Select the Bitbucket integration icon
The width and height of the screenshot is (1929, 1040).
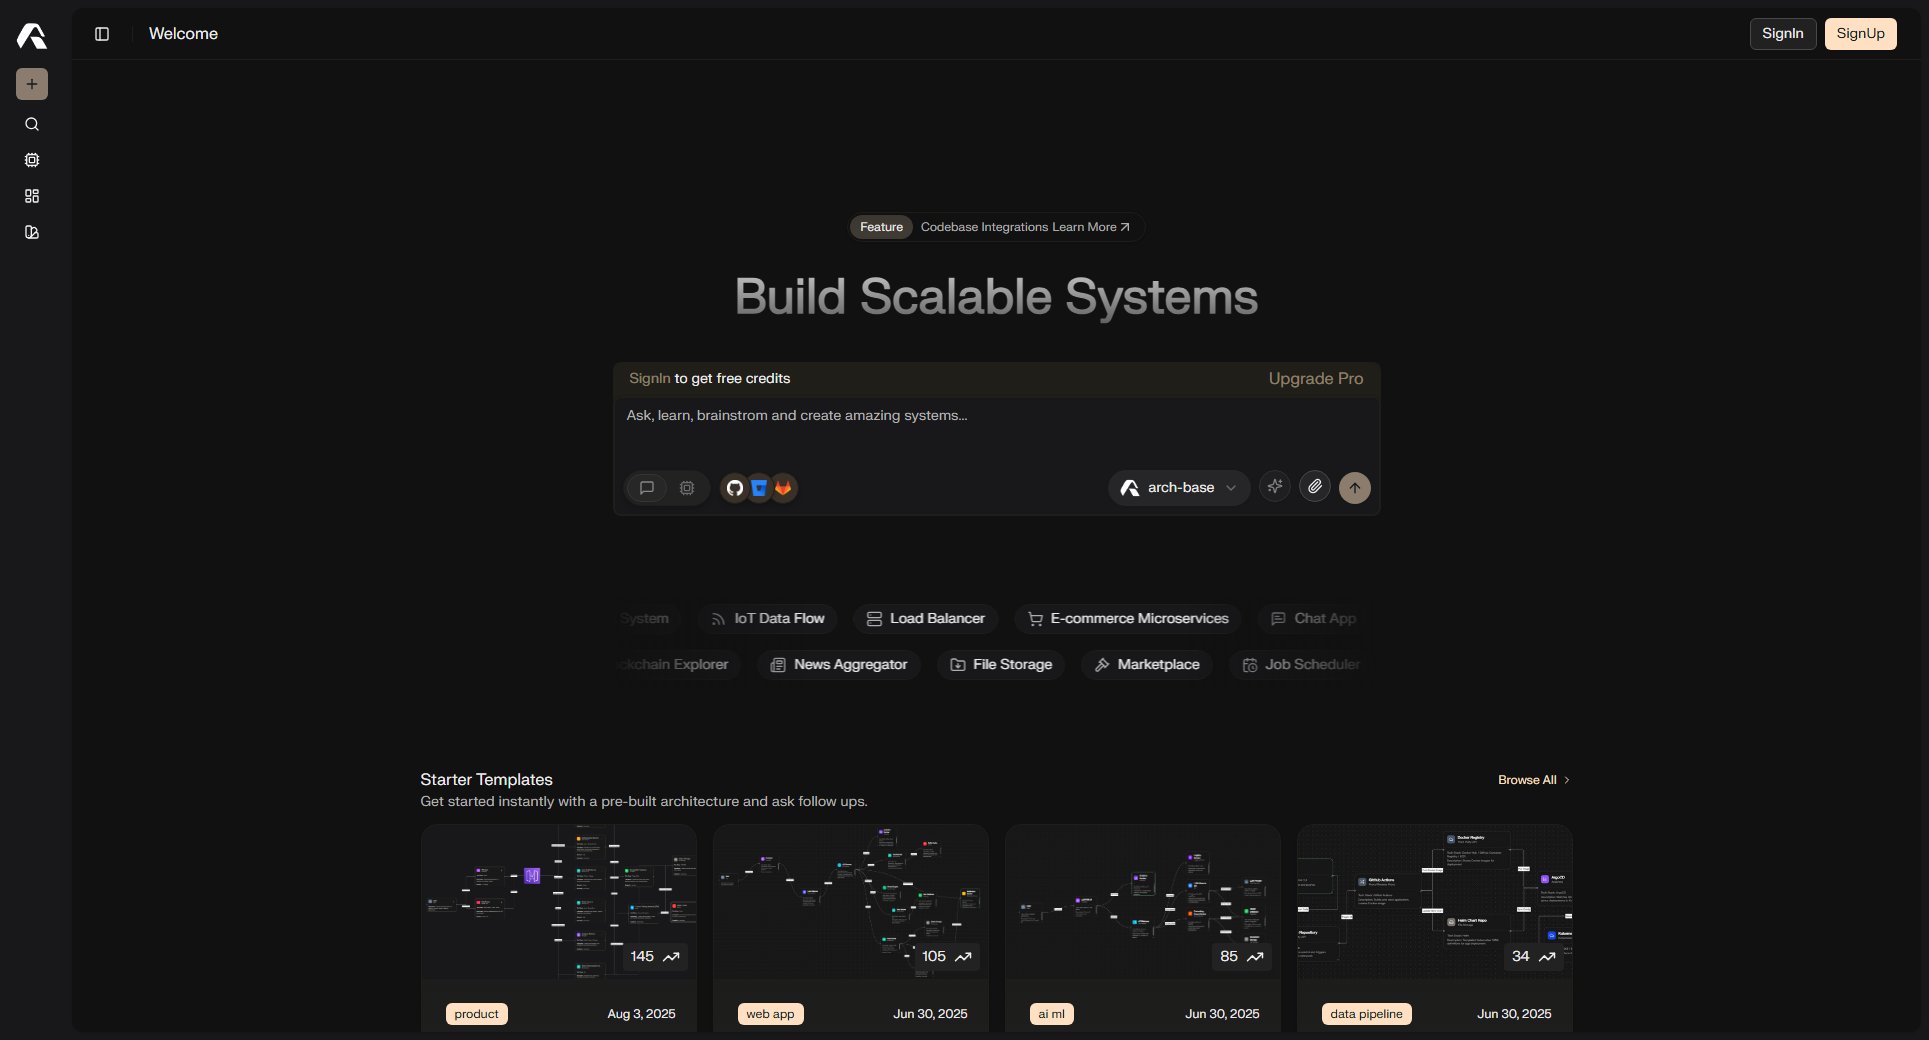pyautogui.click(x=759, y=488)
